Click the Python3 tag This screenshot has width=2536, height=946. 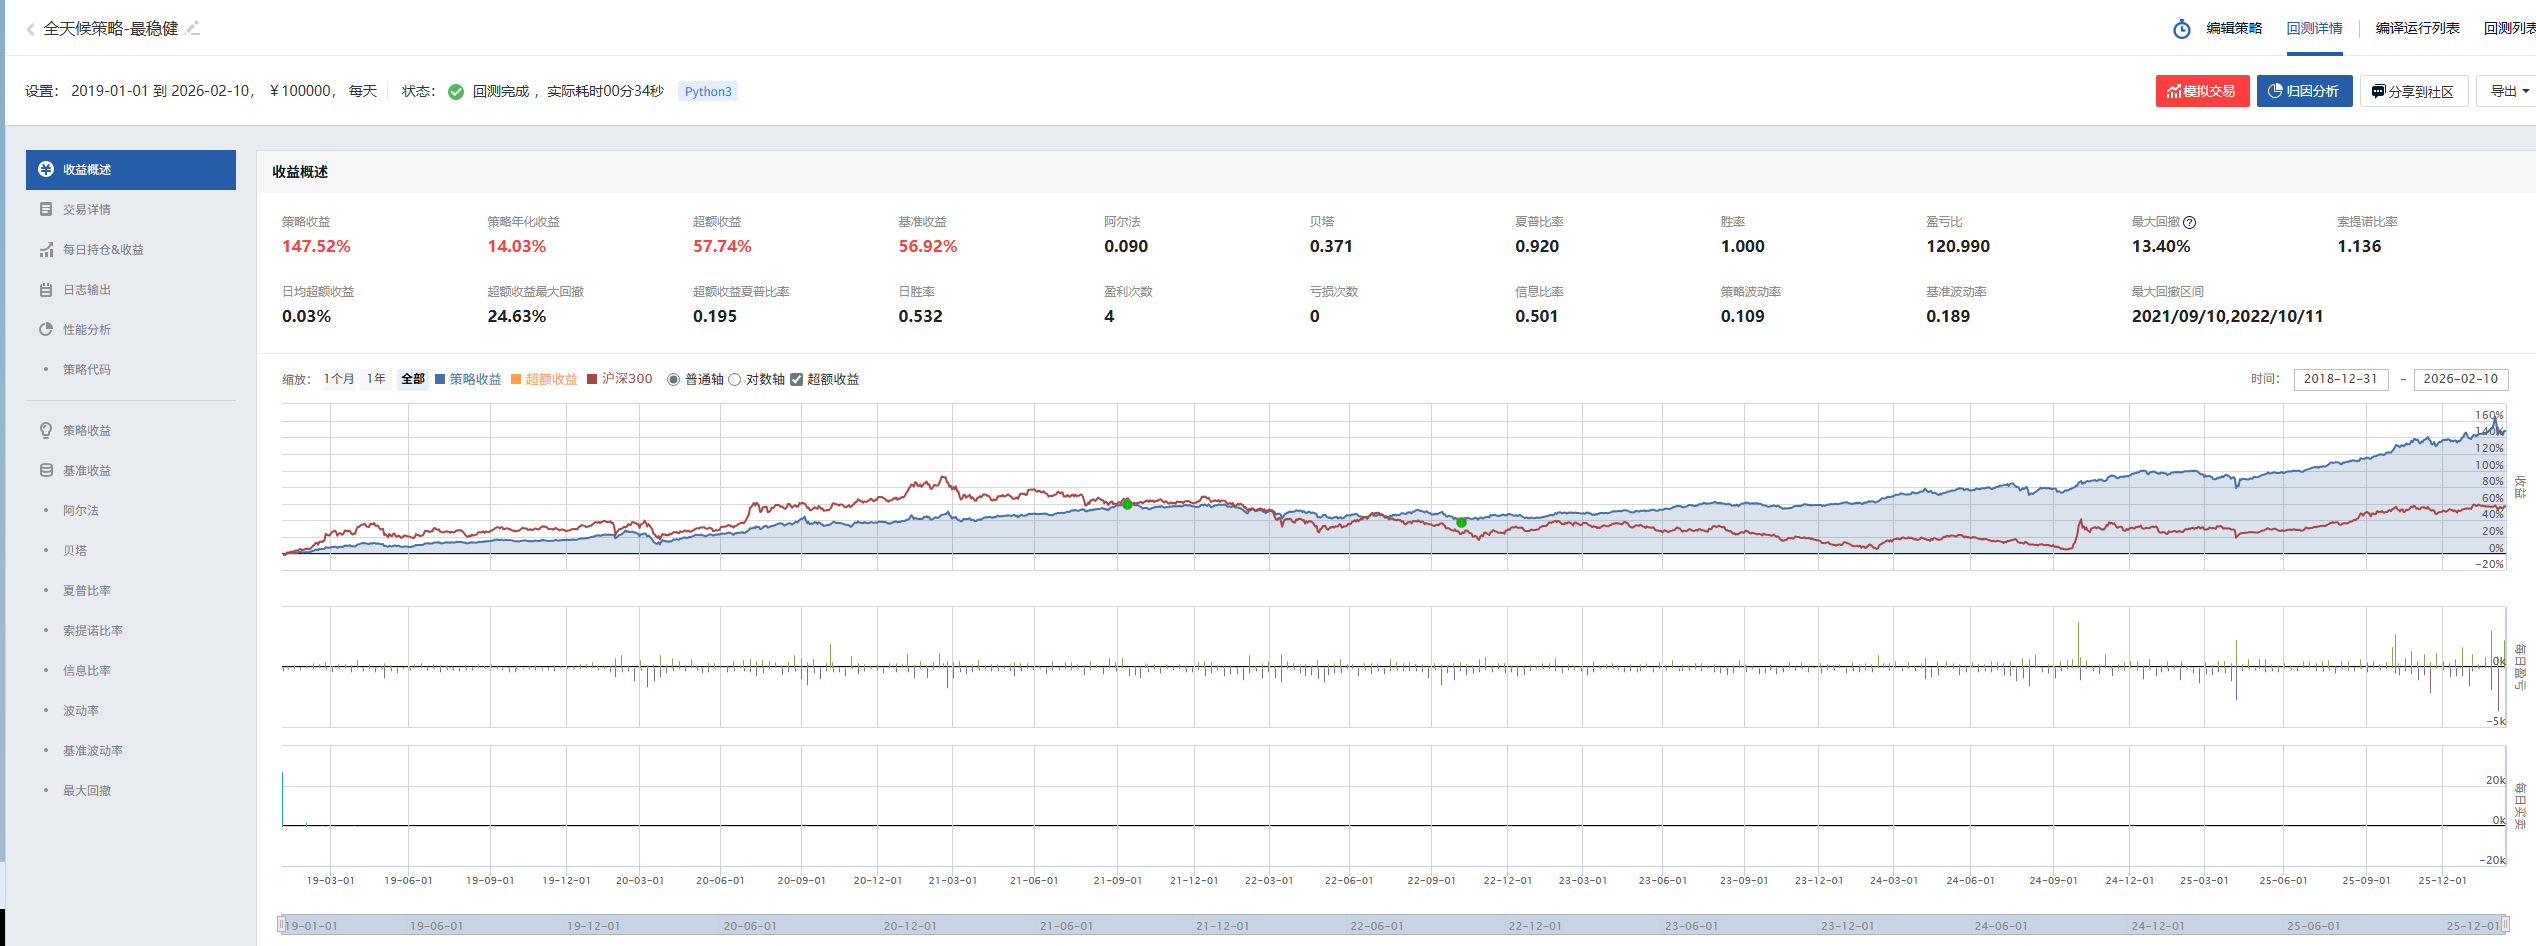coord(708,91)
